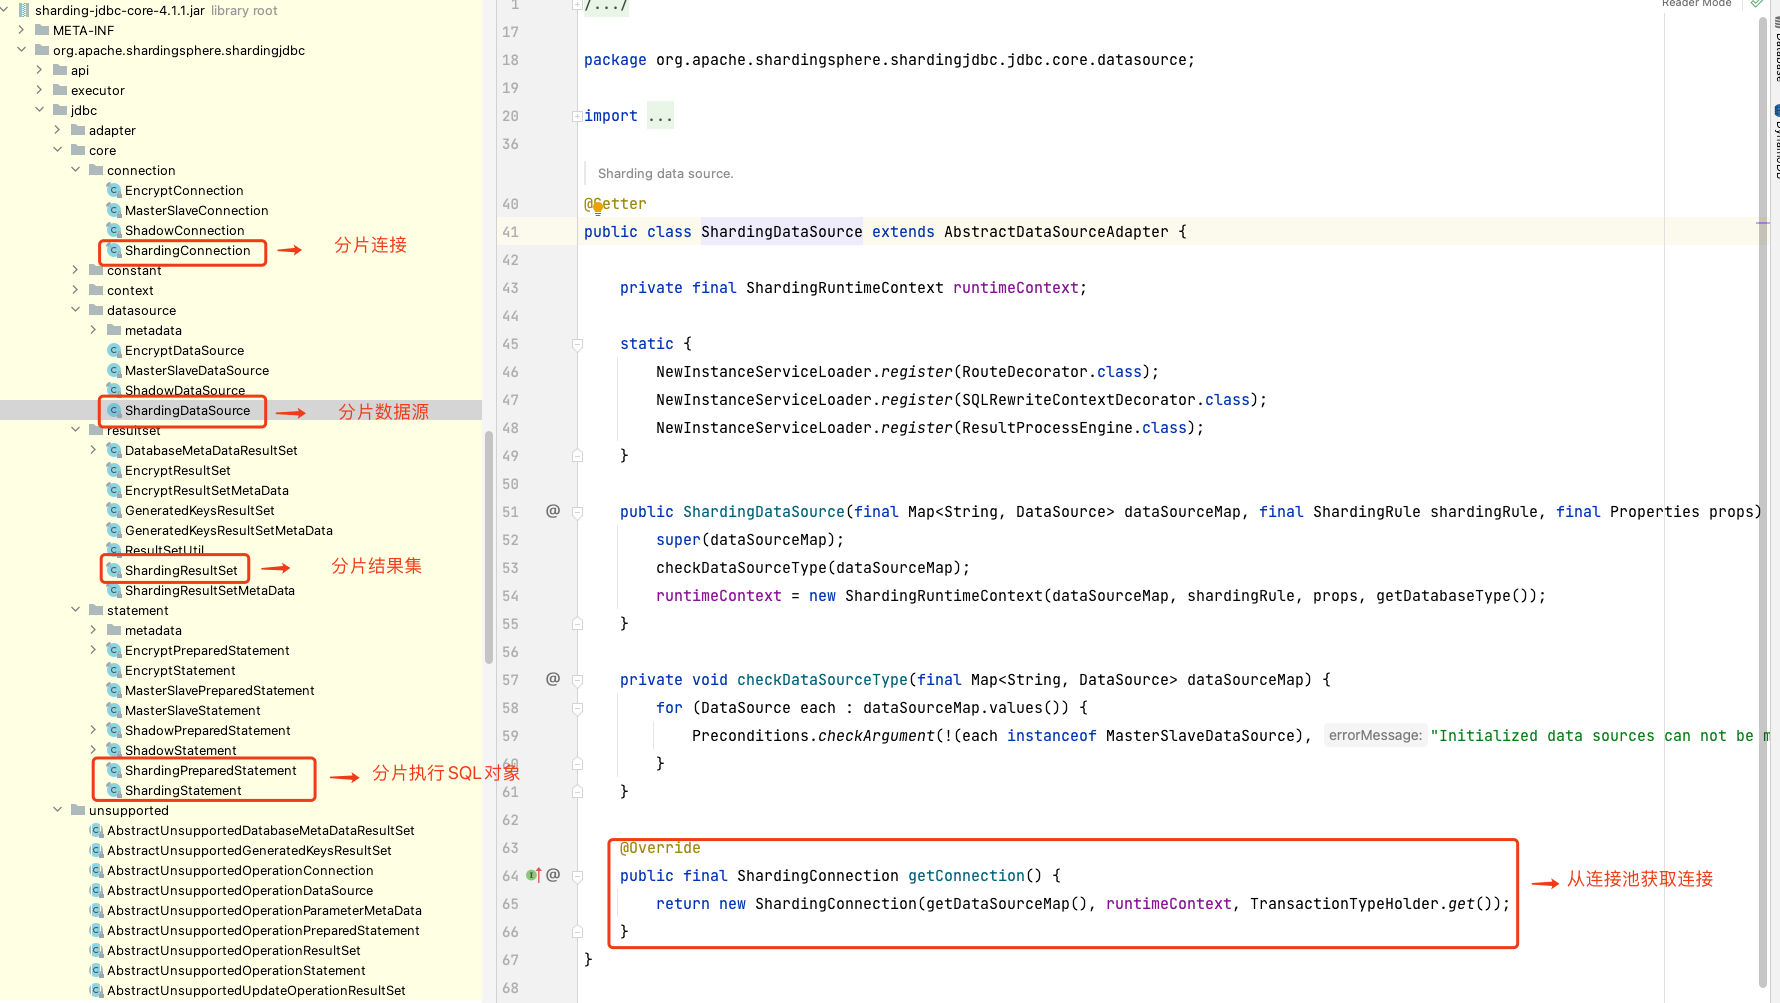Expand the metadata node under statement
Screen dimensions: 1780x1003
click(93, 630)
